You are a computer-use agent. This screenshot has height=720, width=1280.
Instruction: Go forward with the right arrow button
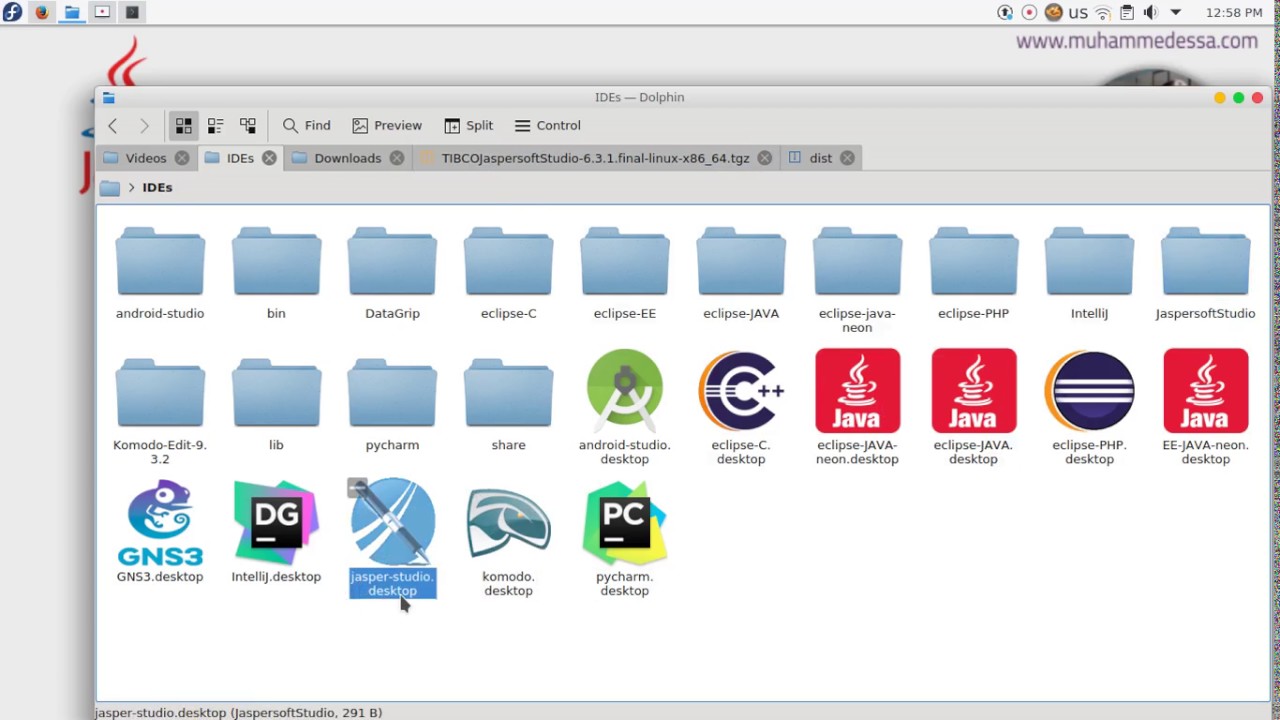click(x=144, y=125)
